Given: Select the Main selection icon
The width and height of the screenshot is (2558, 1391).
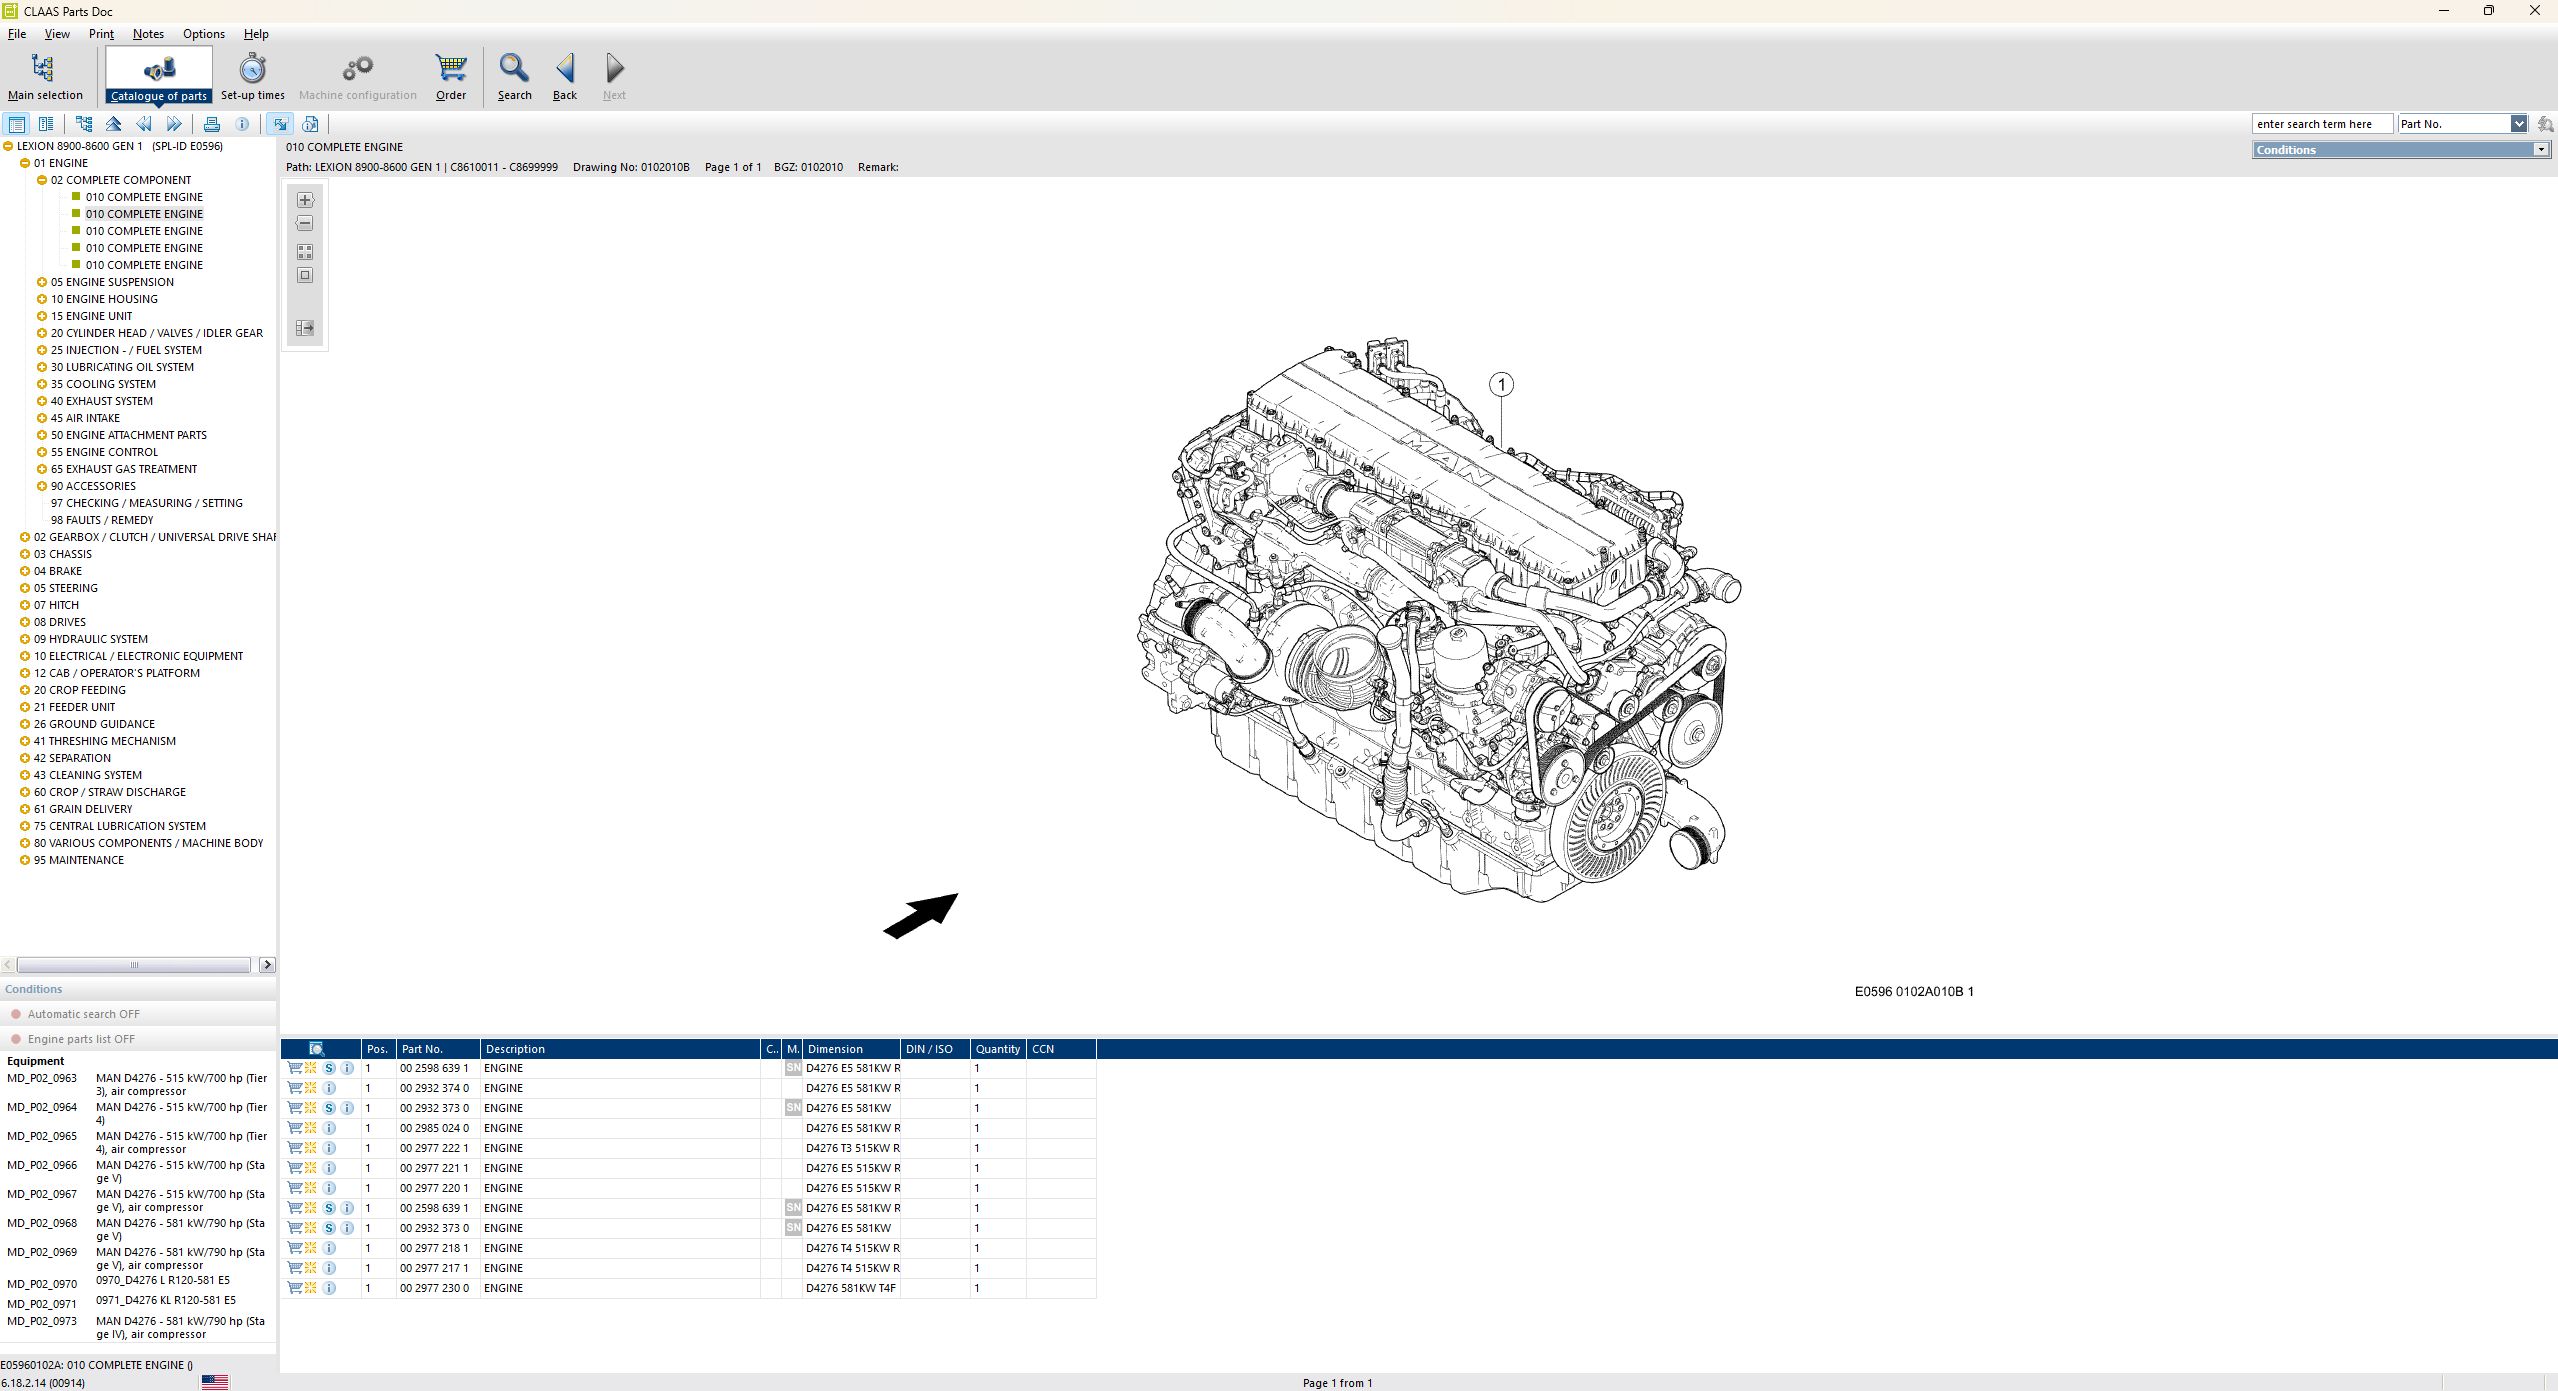Looking at the screenshot, I should (x=44, y=75).
